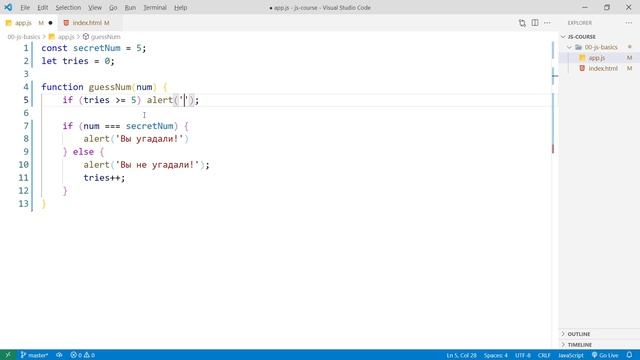Open the Selection menu
640x360 pixels.
pos(68,7)
